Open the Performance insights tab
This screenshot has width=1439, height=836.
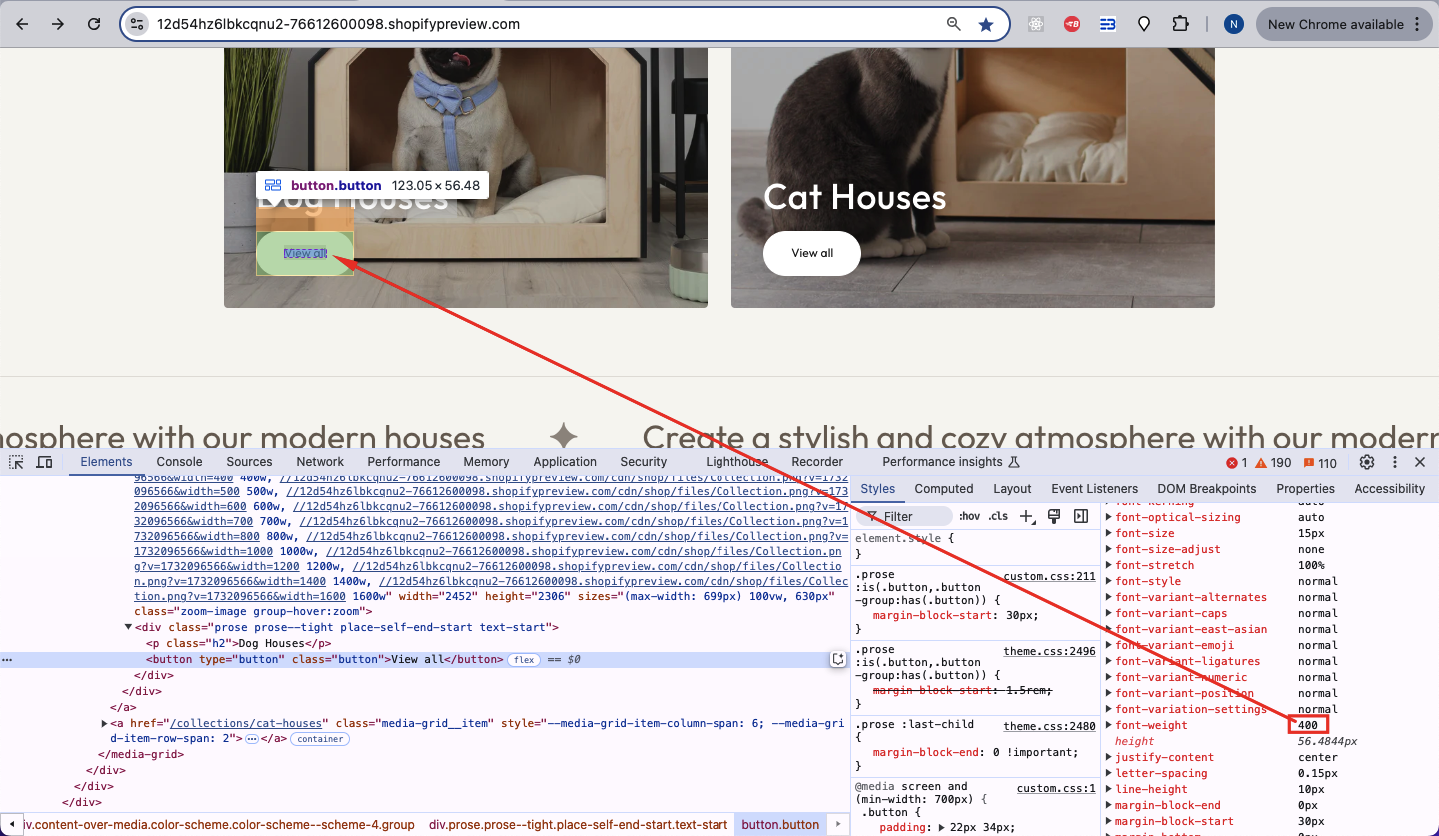point(950,462)
